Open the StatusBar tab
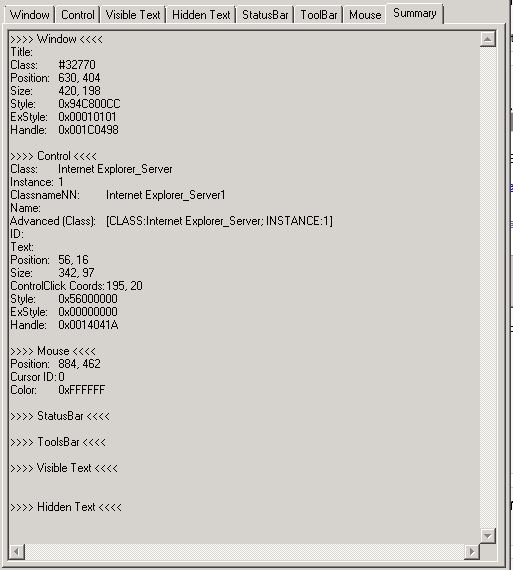This screenshot has width=513, height=570. tap(265, 15)
